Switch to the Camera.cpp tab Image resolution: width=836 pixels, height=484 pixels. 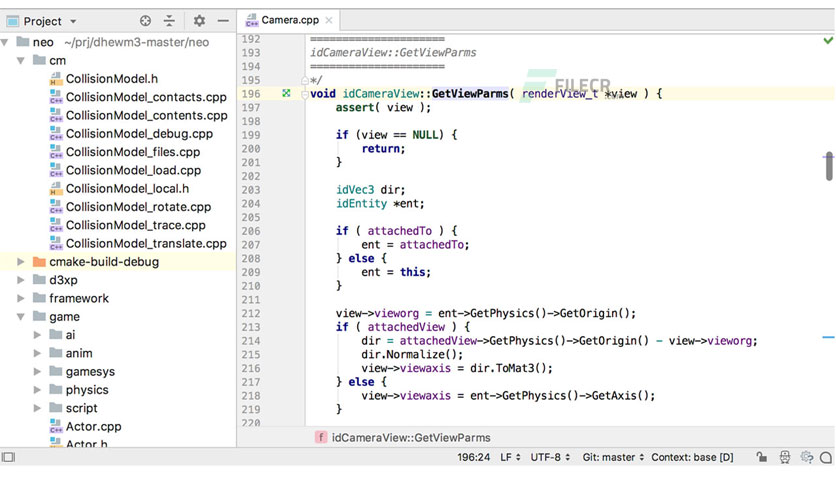click(x=290, y=20)
